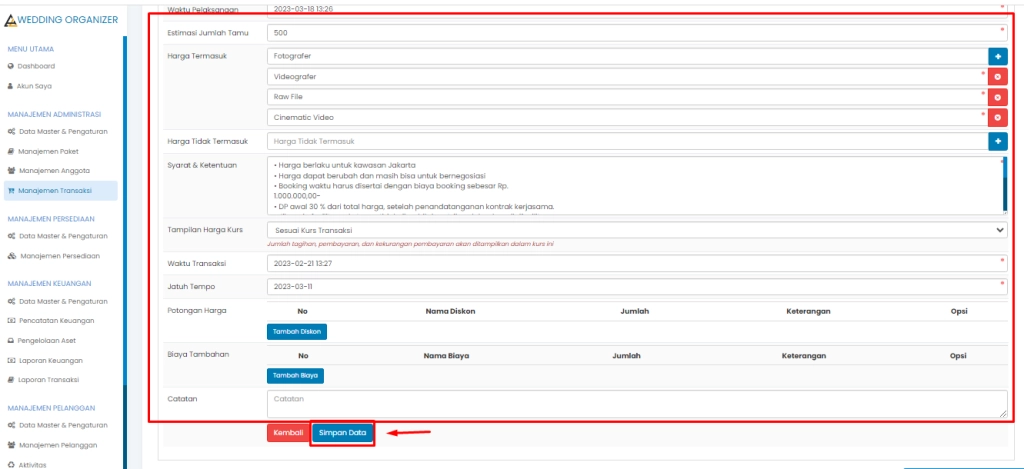Add a Harga Tidak Termasuk row
Screen dimensions: 1024x469
click(x=997, y=142)
